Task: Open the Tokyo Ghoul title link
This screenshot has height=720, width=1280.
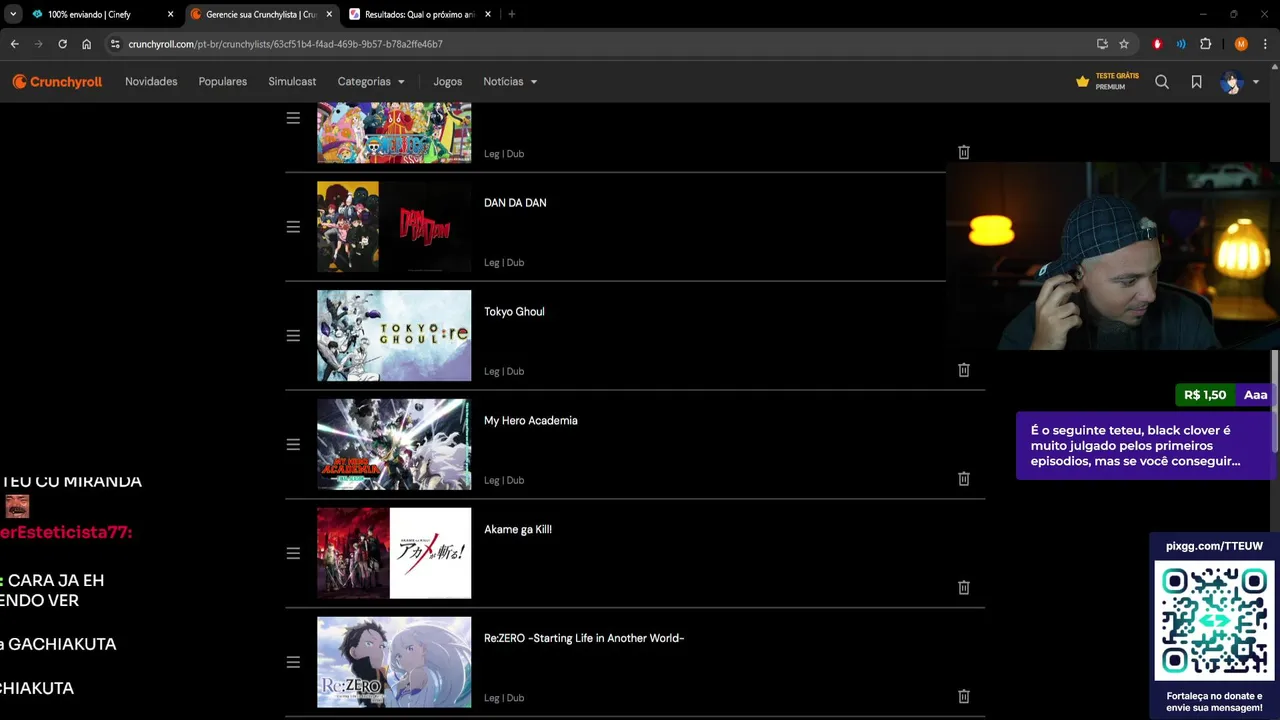Action: [x=514, y=312]
